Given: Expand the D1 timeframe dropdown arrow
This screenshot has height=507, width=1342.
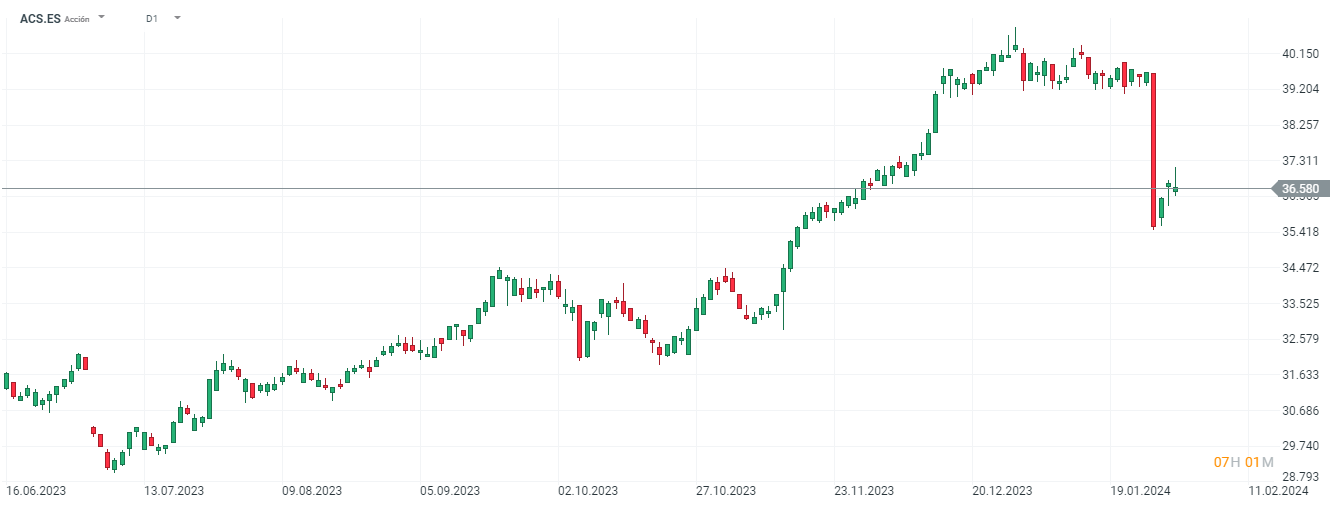Looking at the screenshot, I should [177, 18].
